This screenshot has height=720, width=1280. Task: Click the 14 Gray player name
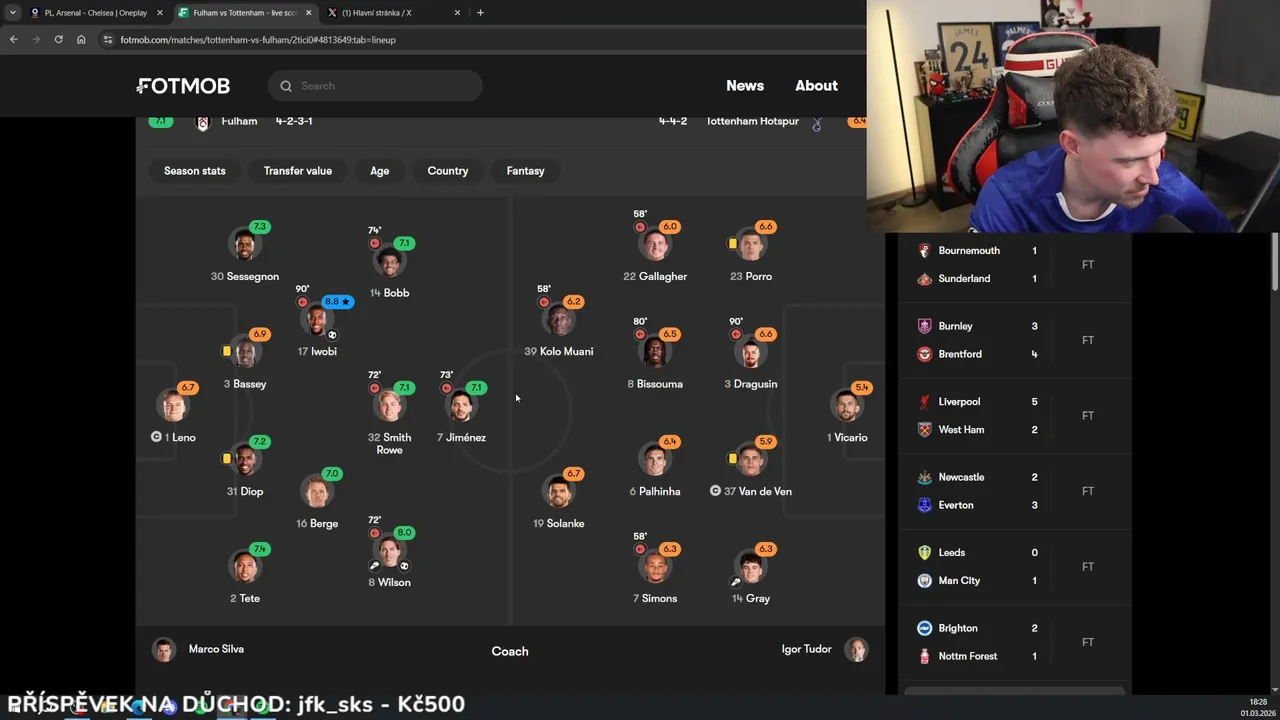tap(751, 599)
